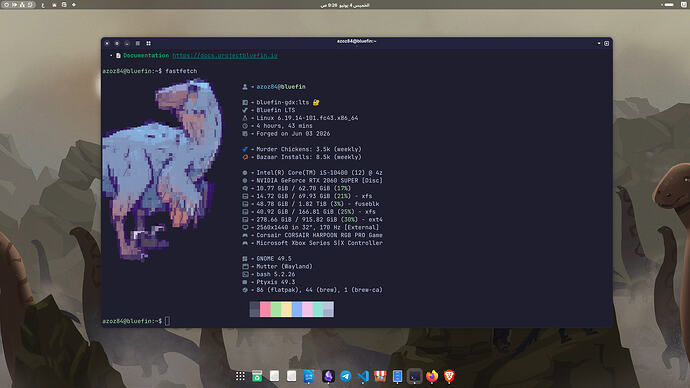Open the blue document app in dock
The image size is (690, 388).
pos(309,376)
